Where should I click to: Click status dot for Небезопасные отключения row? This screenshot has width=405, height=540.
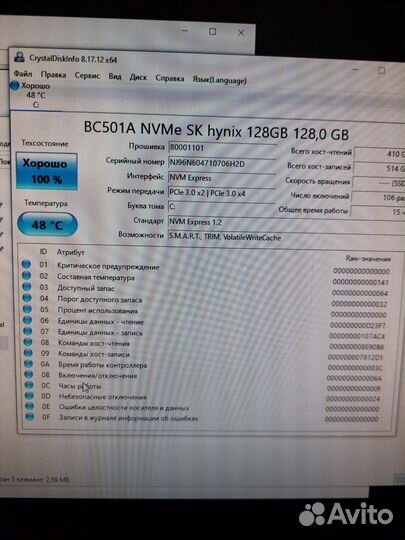tap(29, 395)
